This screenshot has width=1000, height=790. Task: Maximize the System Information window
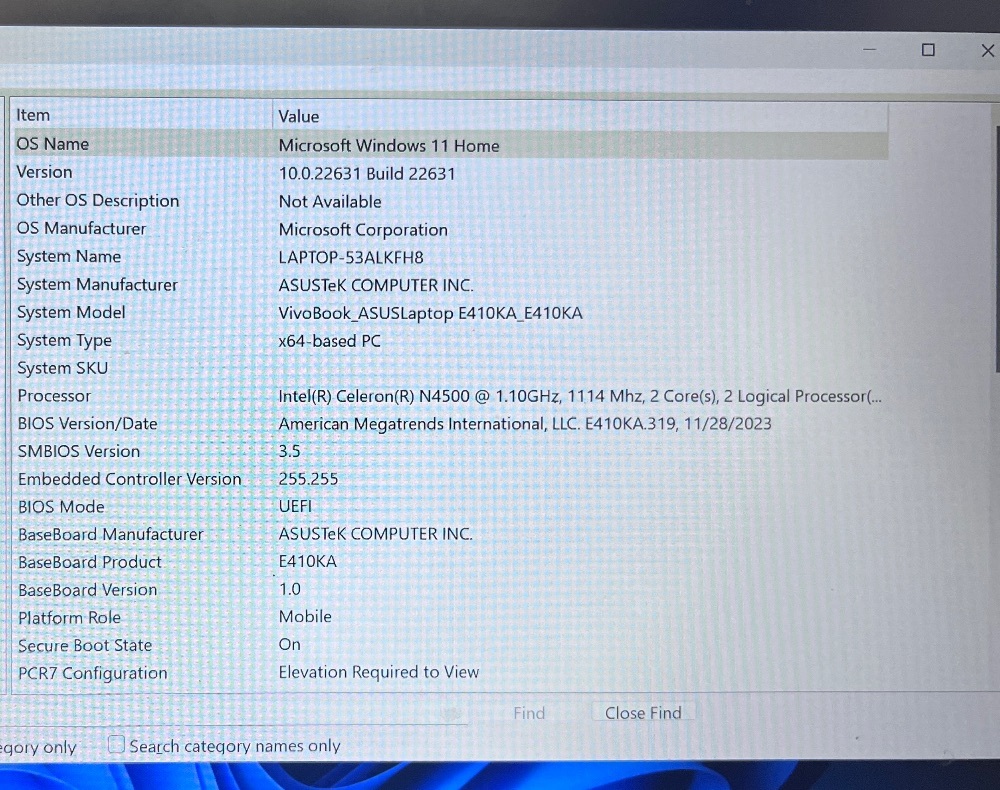pyautogui.click(x=928, y=50)
